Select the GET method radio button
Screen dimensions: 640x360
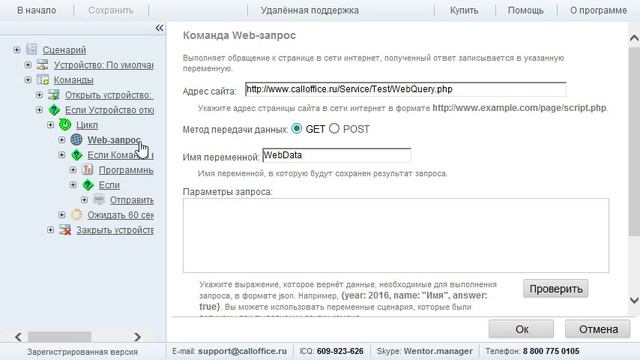coord(297,129)
